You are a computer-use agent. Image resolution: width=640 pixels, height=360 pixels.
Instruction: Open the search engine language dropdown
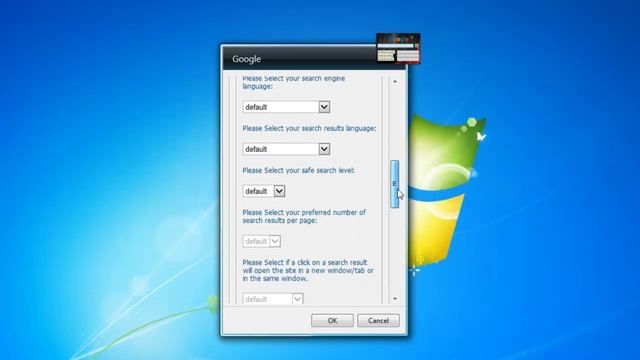(x=286, y=107)
